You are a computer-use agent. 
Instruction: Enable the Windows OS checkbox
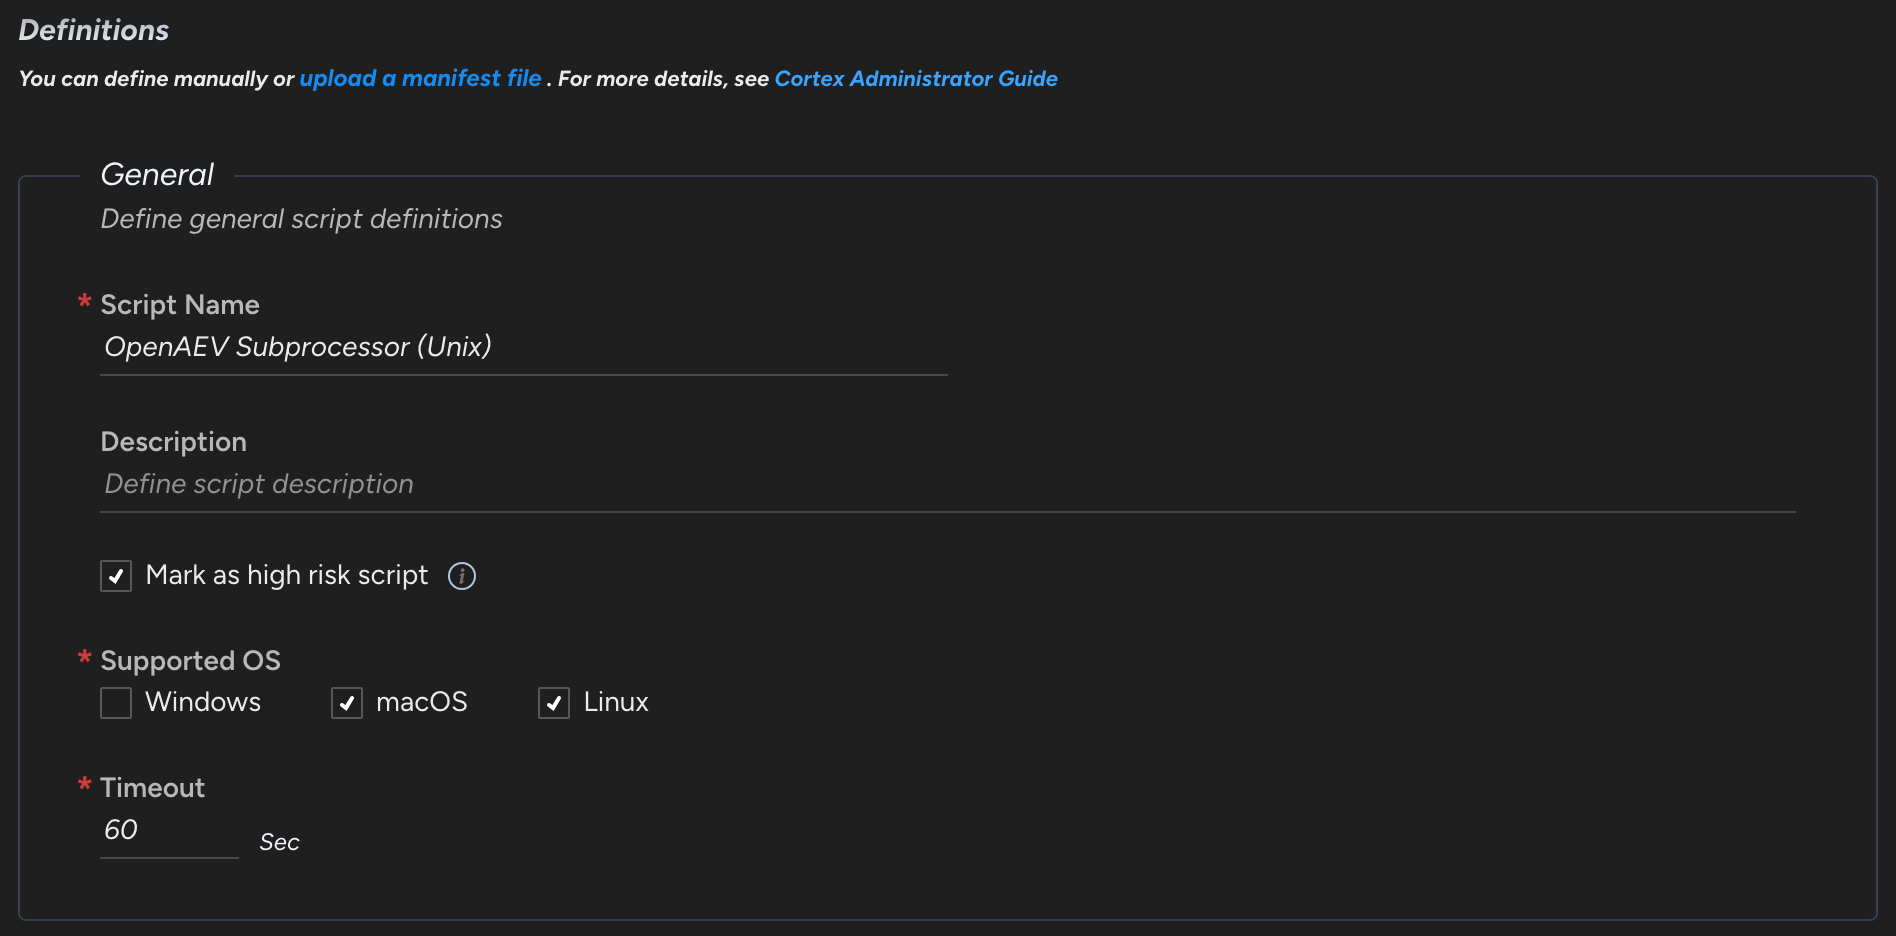pyautogui.click(x=116, y=703)
